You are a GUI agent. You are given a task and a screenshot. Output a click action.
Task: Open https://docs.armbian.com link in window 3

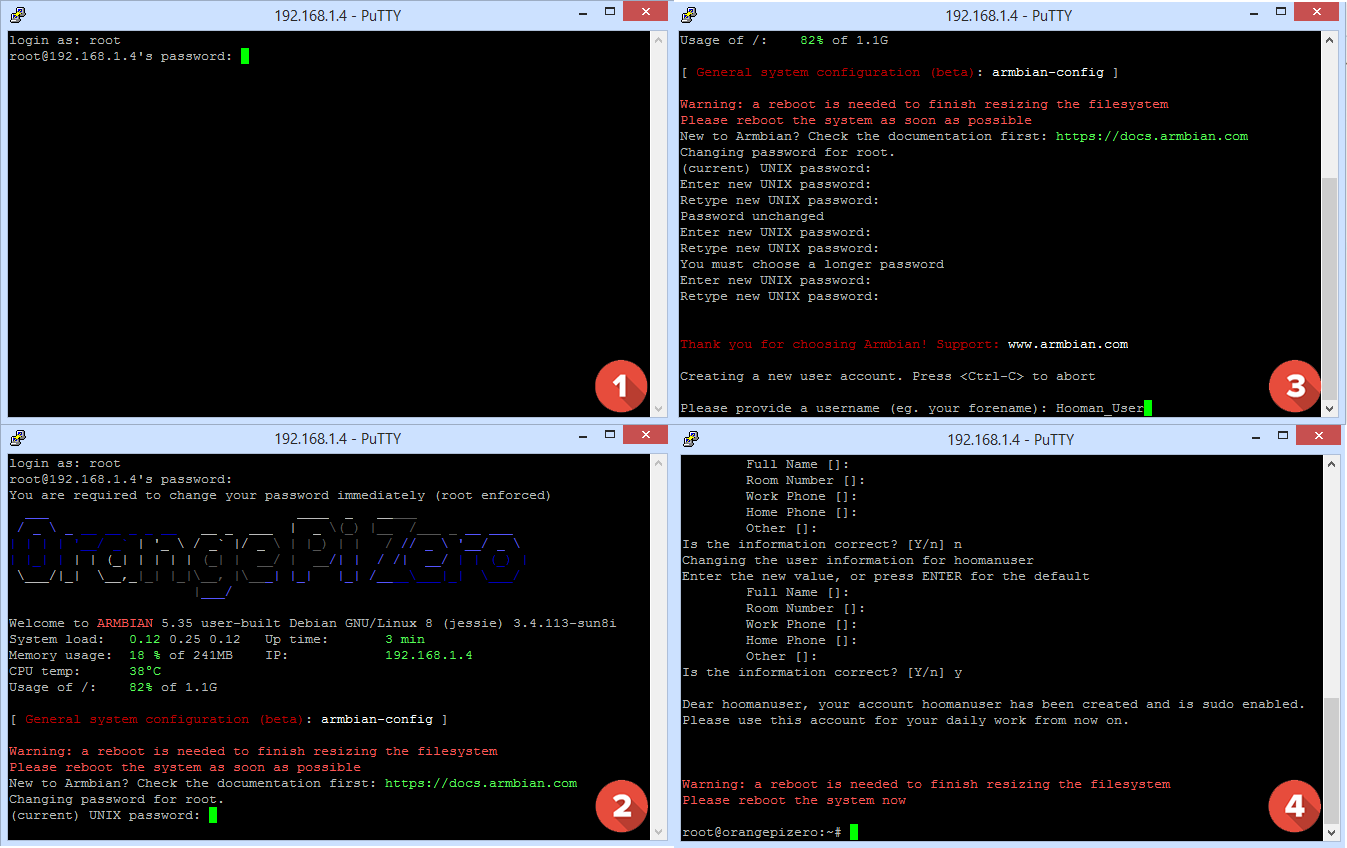[x=1151, y=136]
